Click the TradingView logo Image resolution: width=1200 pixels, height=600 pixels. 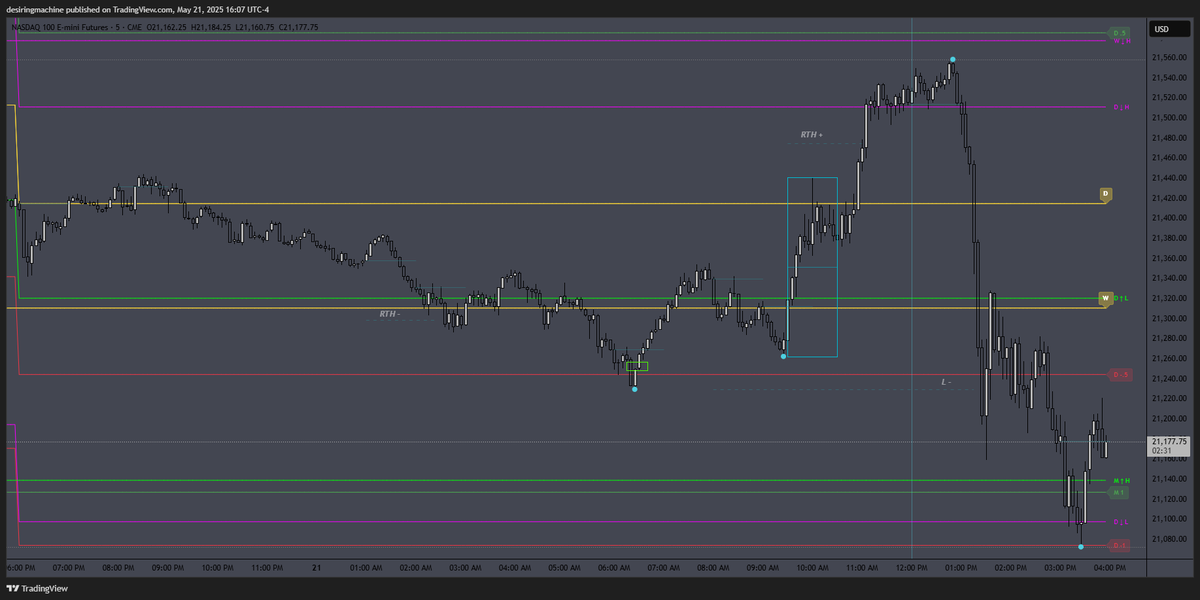pyautogui.click(x=36, y=589)
